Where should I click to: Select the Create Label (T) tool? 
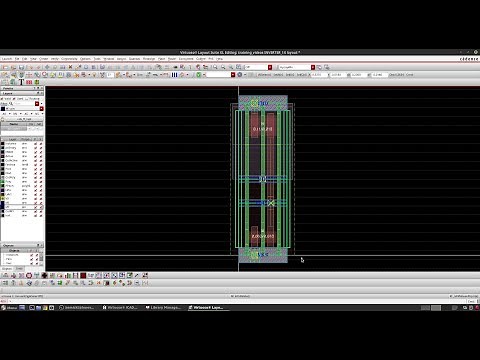coord(21,82)
